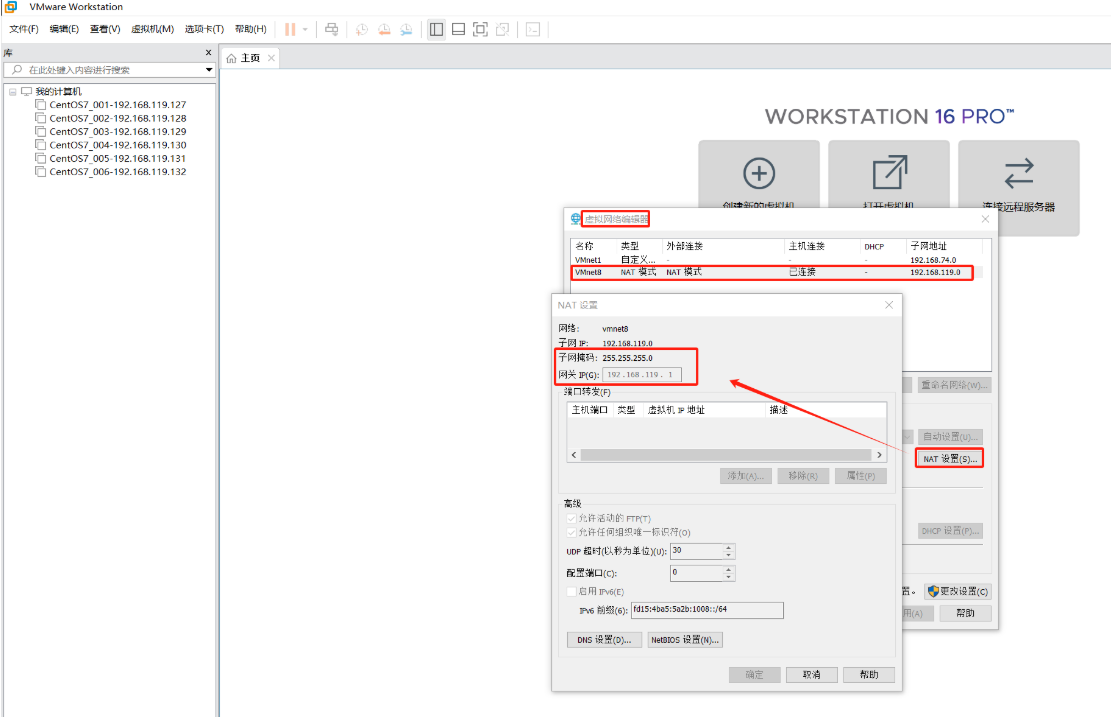Viewport: 1114px width, 720px height.
Task: Click the 移除(R) button
Action: point(803,476)
